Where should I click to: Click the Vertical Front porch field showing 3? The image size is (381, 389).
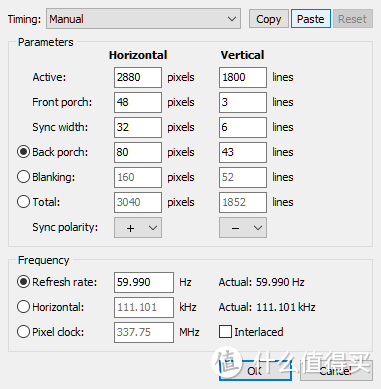(x=243, y=102)
